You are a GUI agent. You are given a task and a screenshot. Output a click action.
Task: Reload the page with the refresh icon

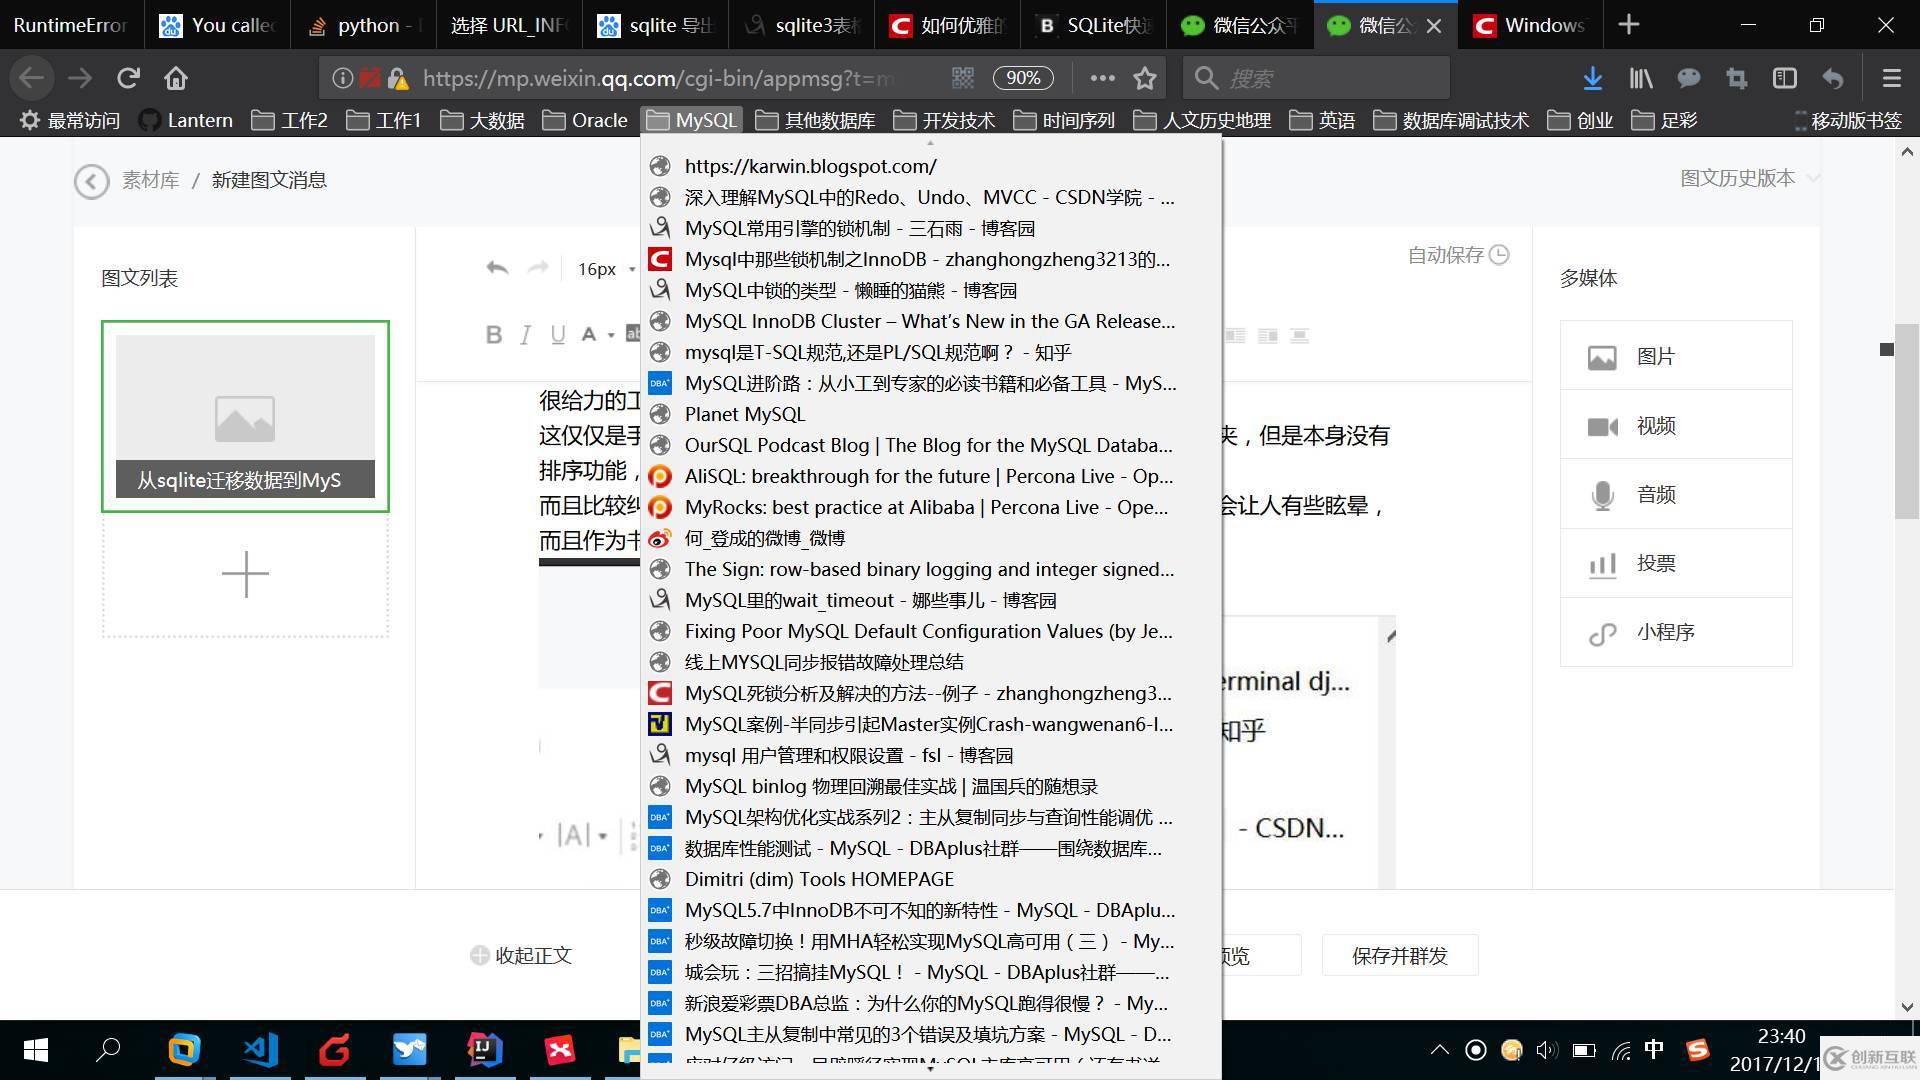tap(128, 78)
